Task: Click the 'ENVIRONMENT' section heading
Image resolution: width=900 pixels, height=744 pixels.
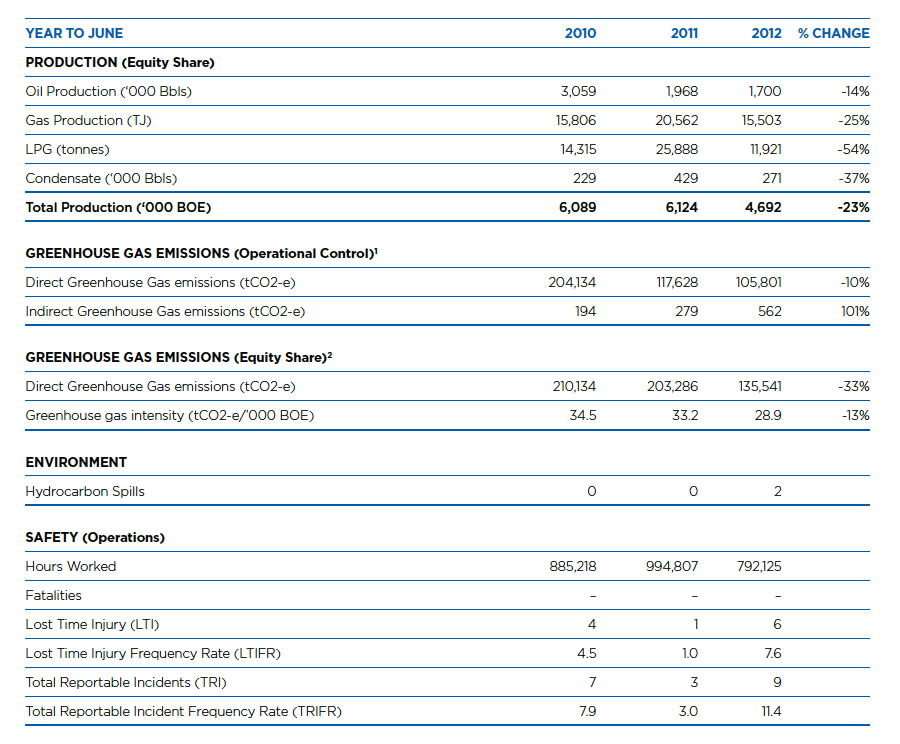Action: [76, 462]
